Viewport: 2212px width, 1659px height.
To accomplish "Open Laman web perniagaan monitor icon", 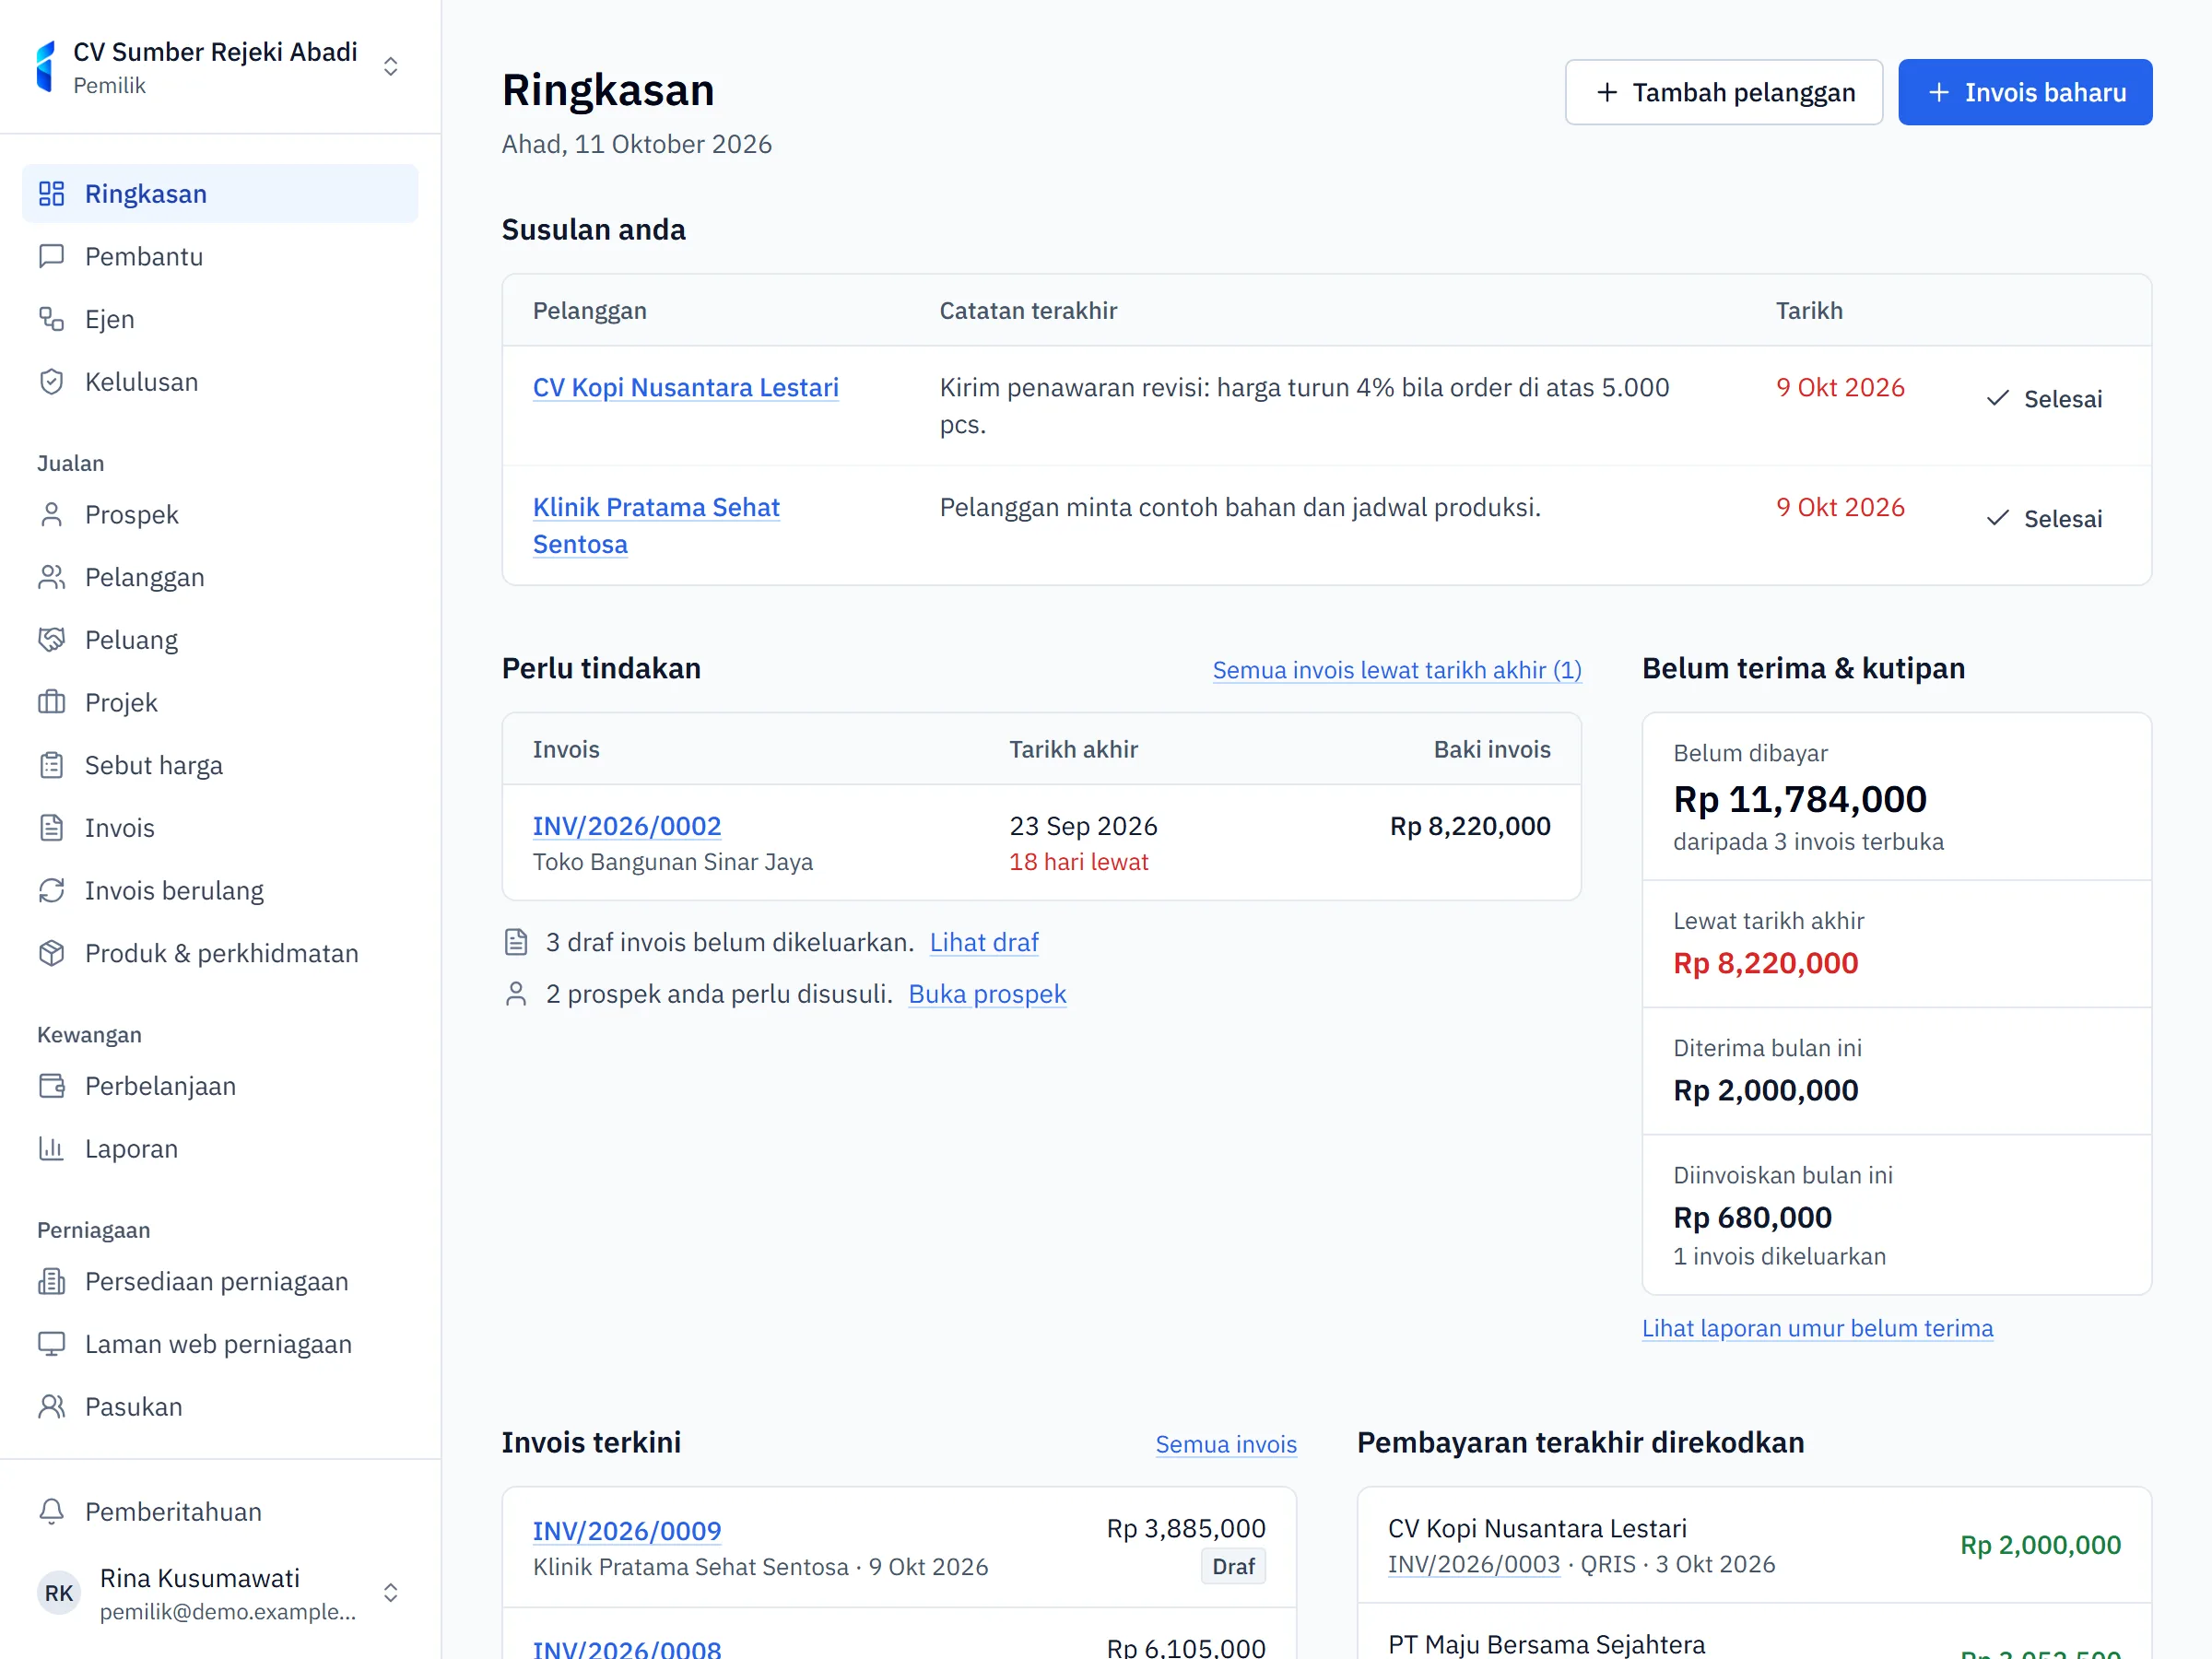I will tap(51, 1344).
